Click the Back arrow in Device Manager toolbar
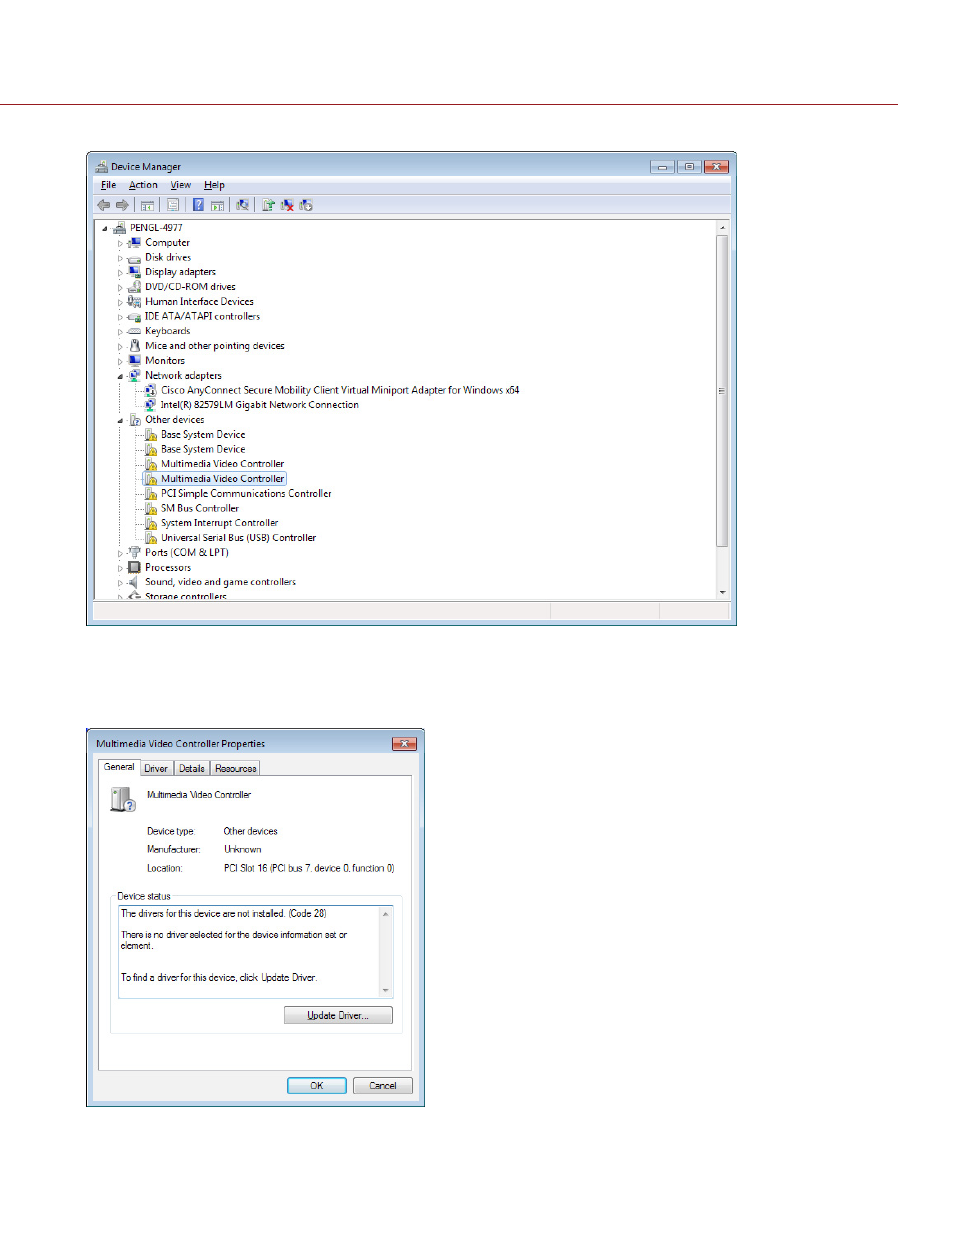Viewport: 954px width, 1235px height. tap(104, 205)
